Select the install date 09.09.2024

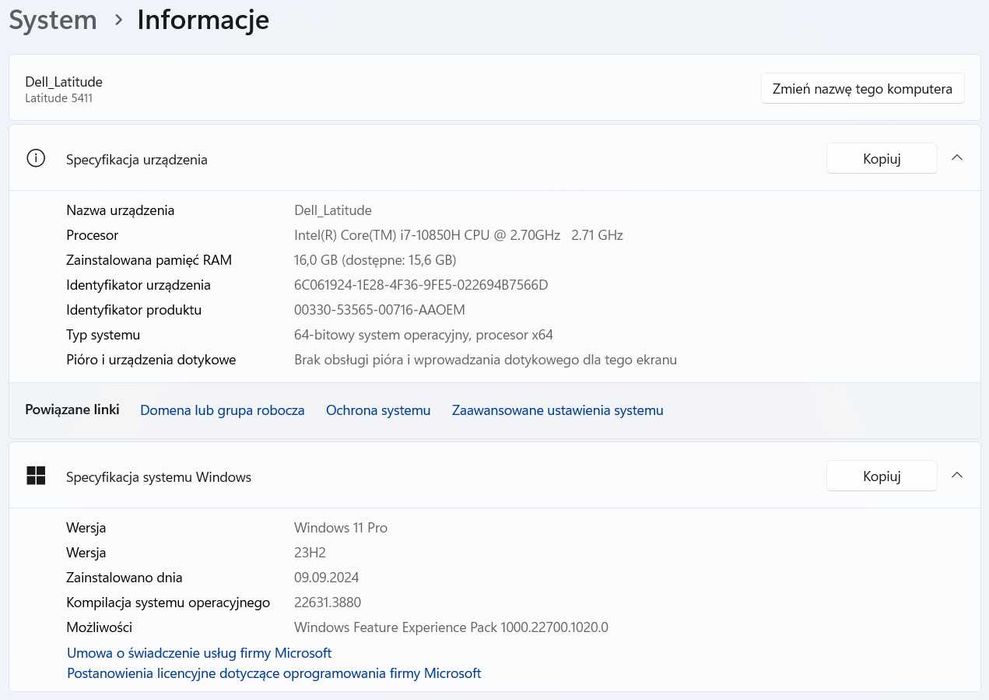pyautogui.click(x=326, y=577)
